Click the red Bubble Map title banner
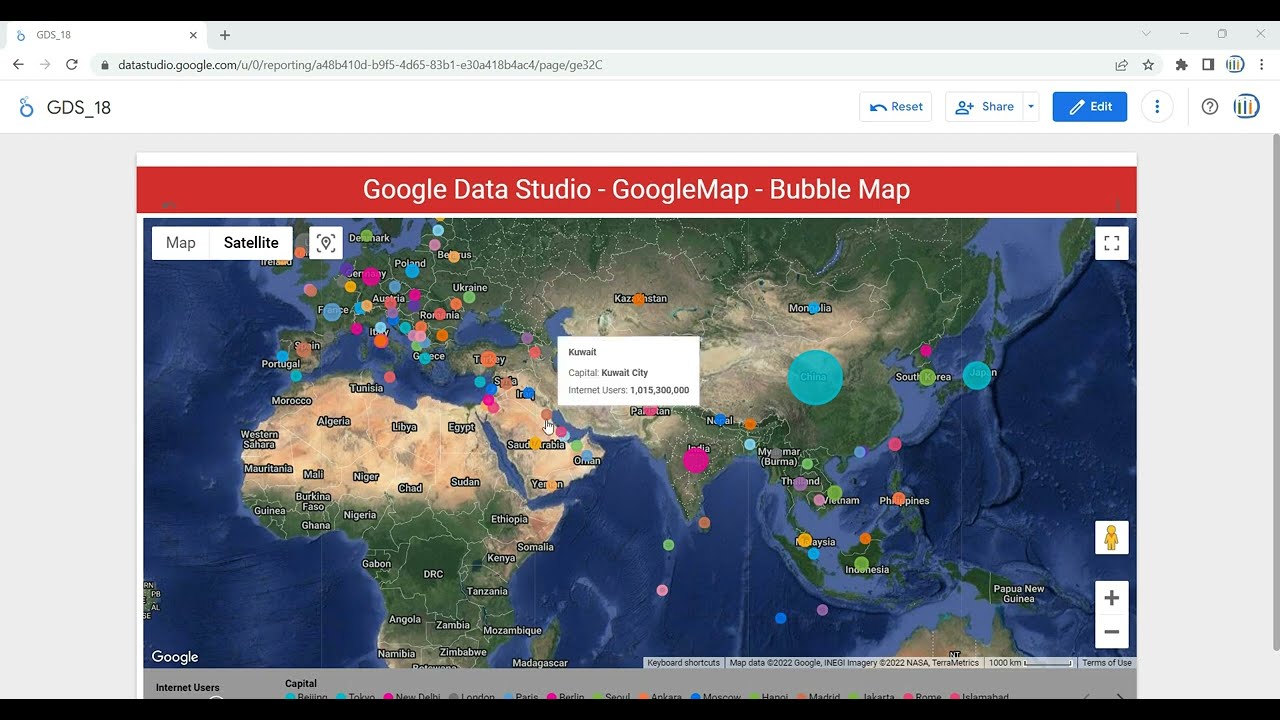Image resolution: width=1280 pixels, height=720 pixels. point(636,189)
